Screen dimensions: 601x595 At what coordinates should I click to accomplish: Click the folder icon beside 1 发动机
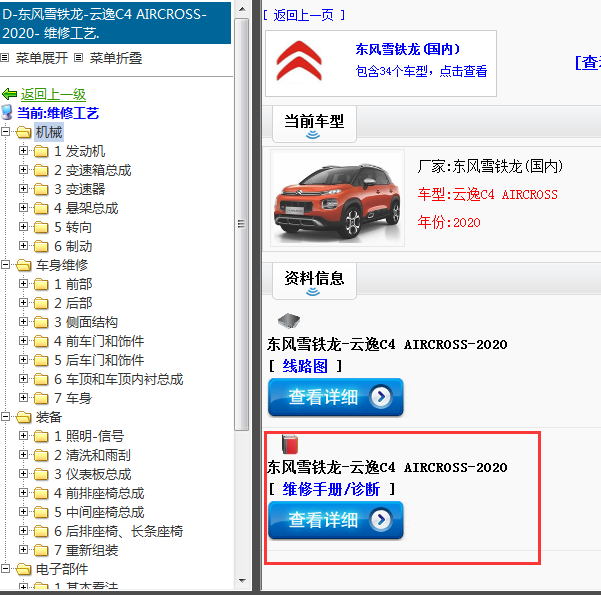41,151
